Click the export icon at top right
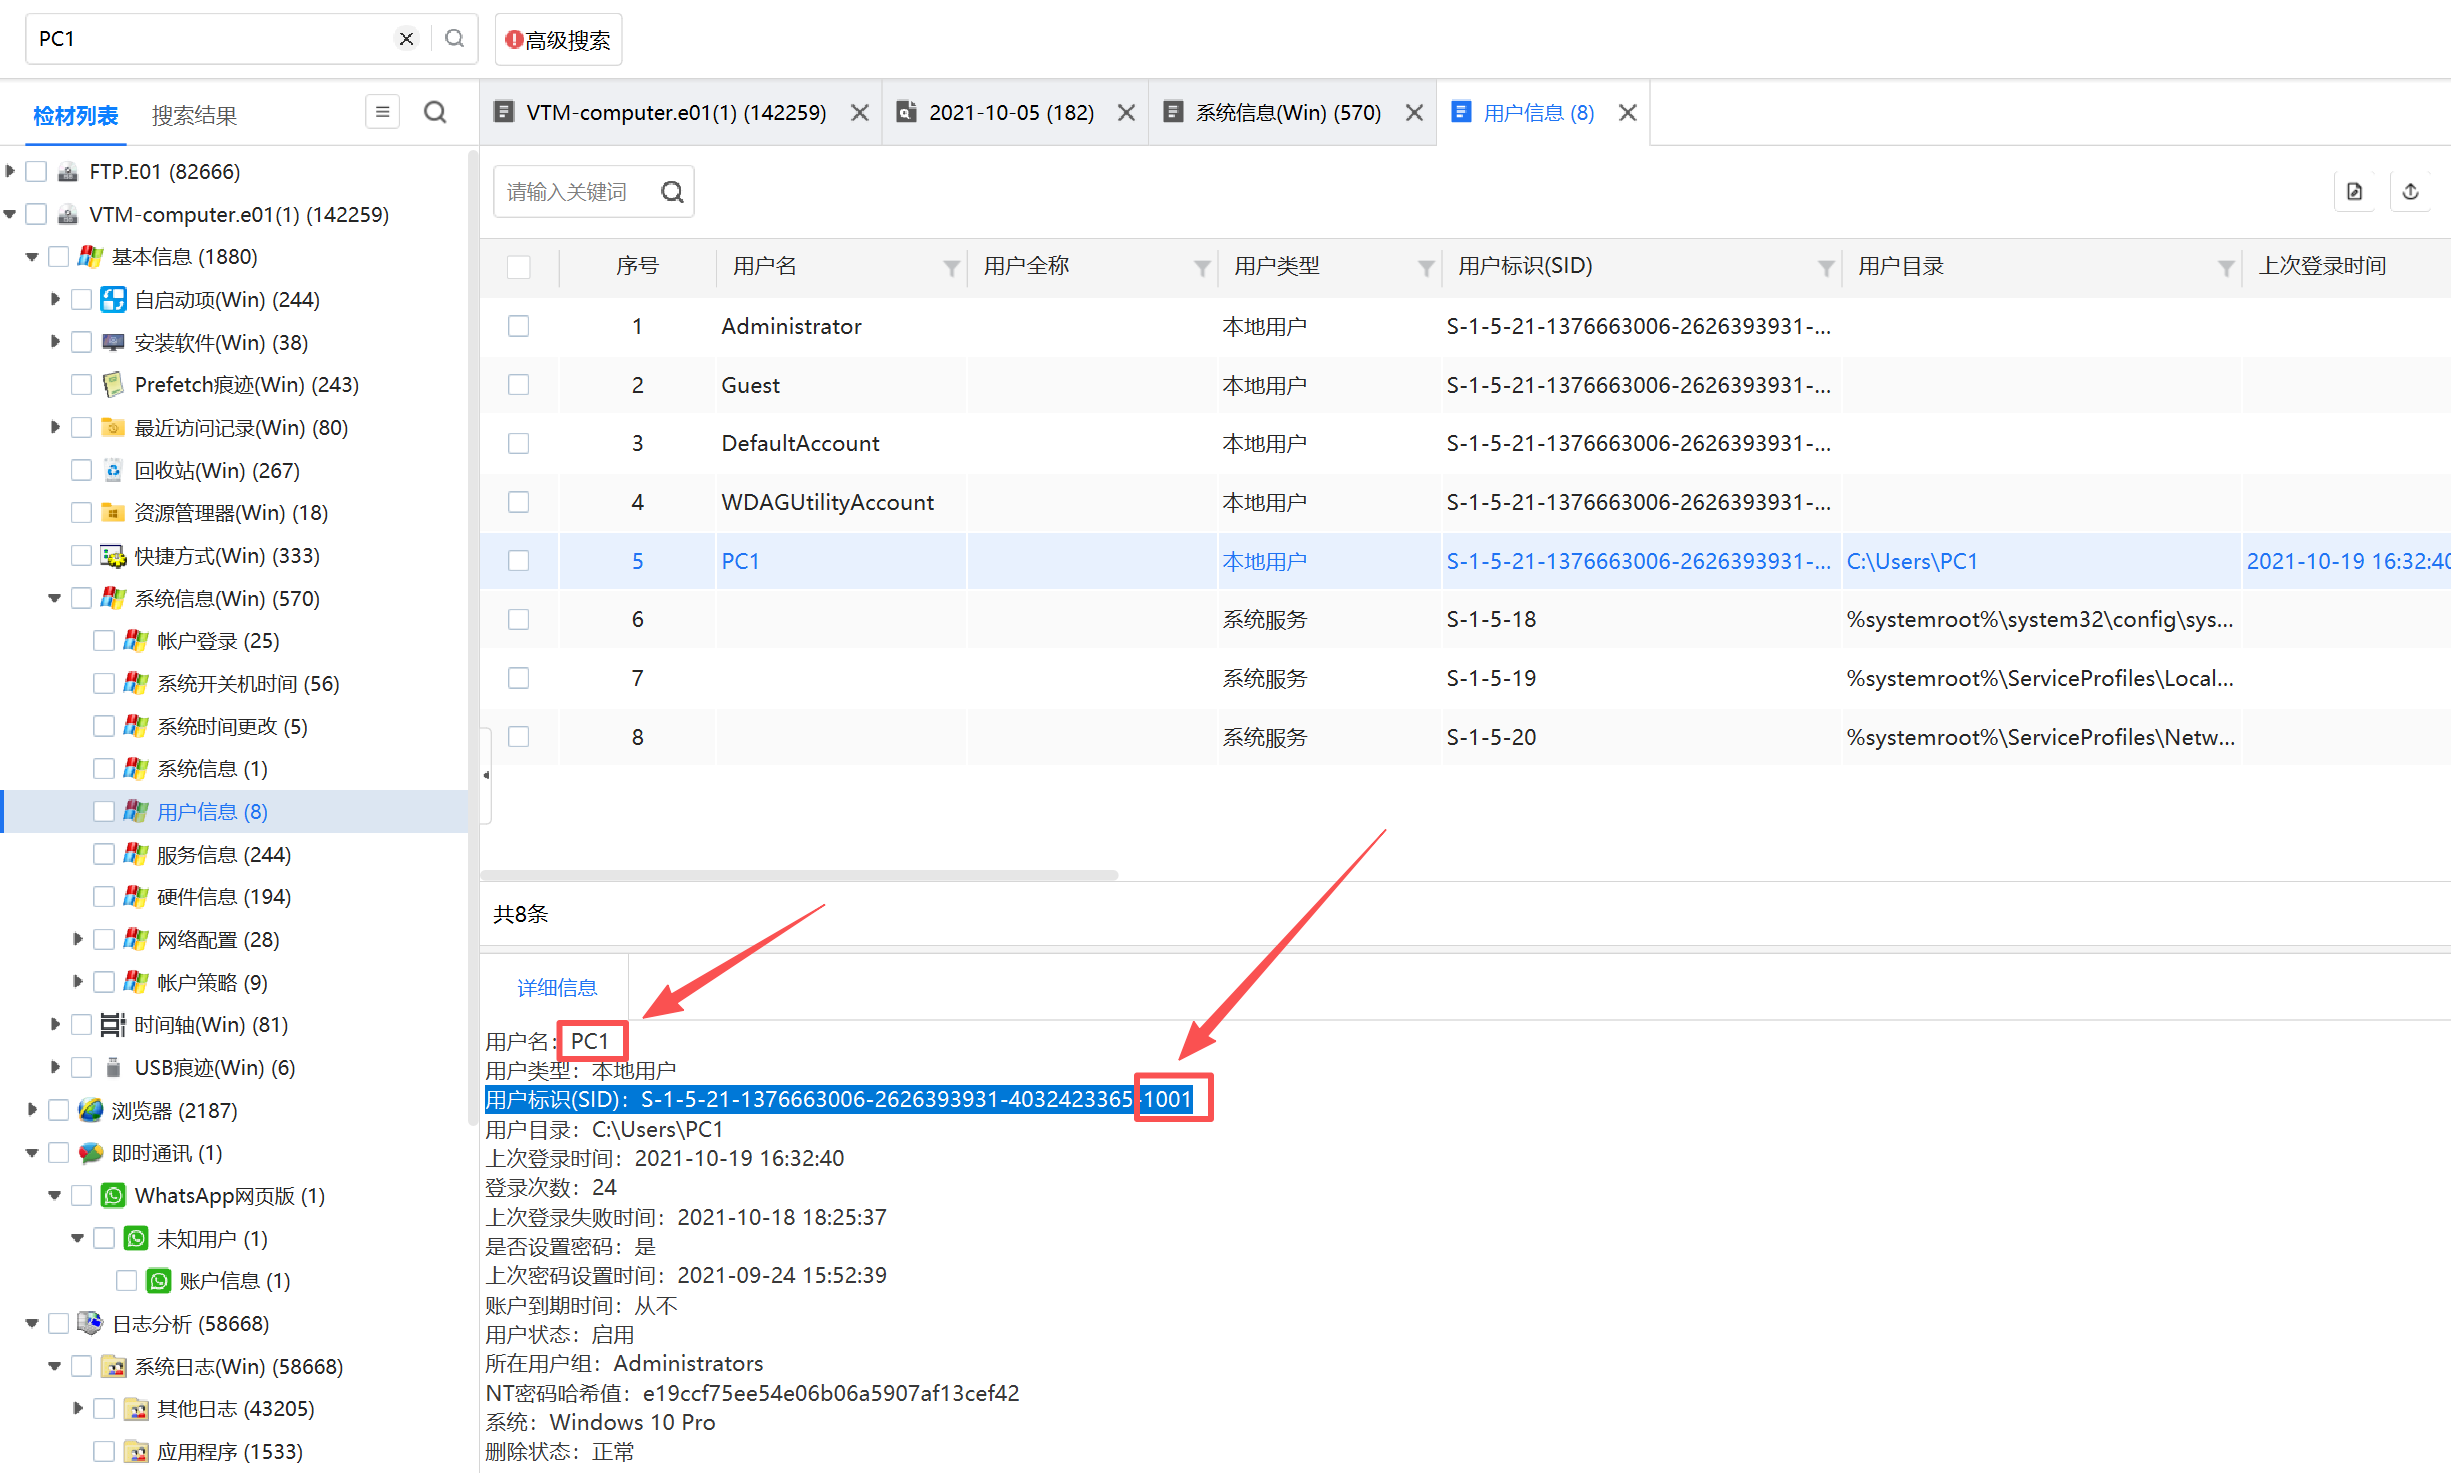This screenshot has height=1473, width=2451. 2410,192
